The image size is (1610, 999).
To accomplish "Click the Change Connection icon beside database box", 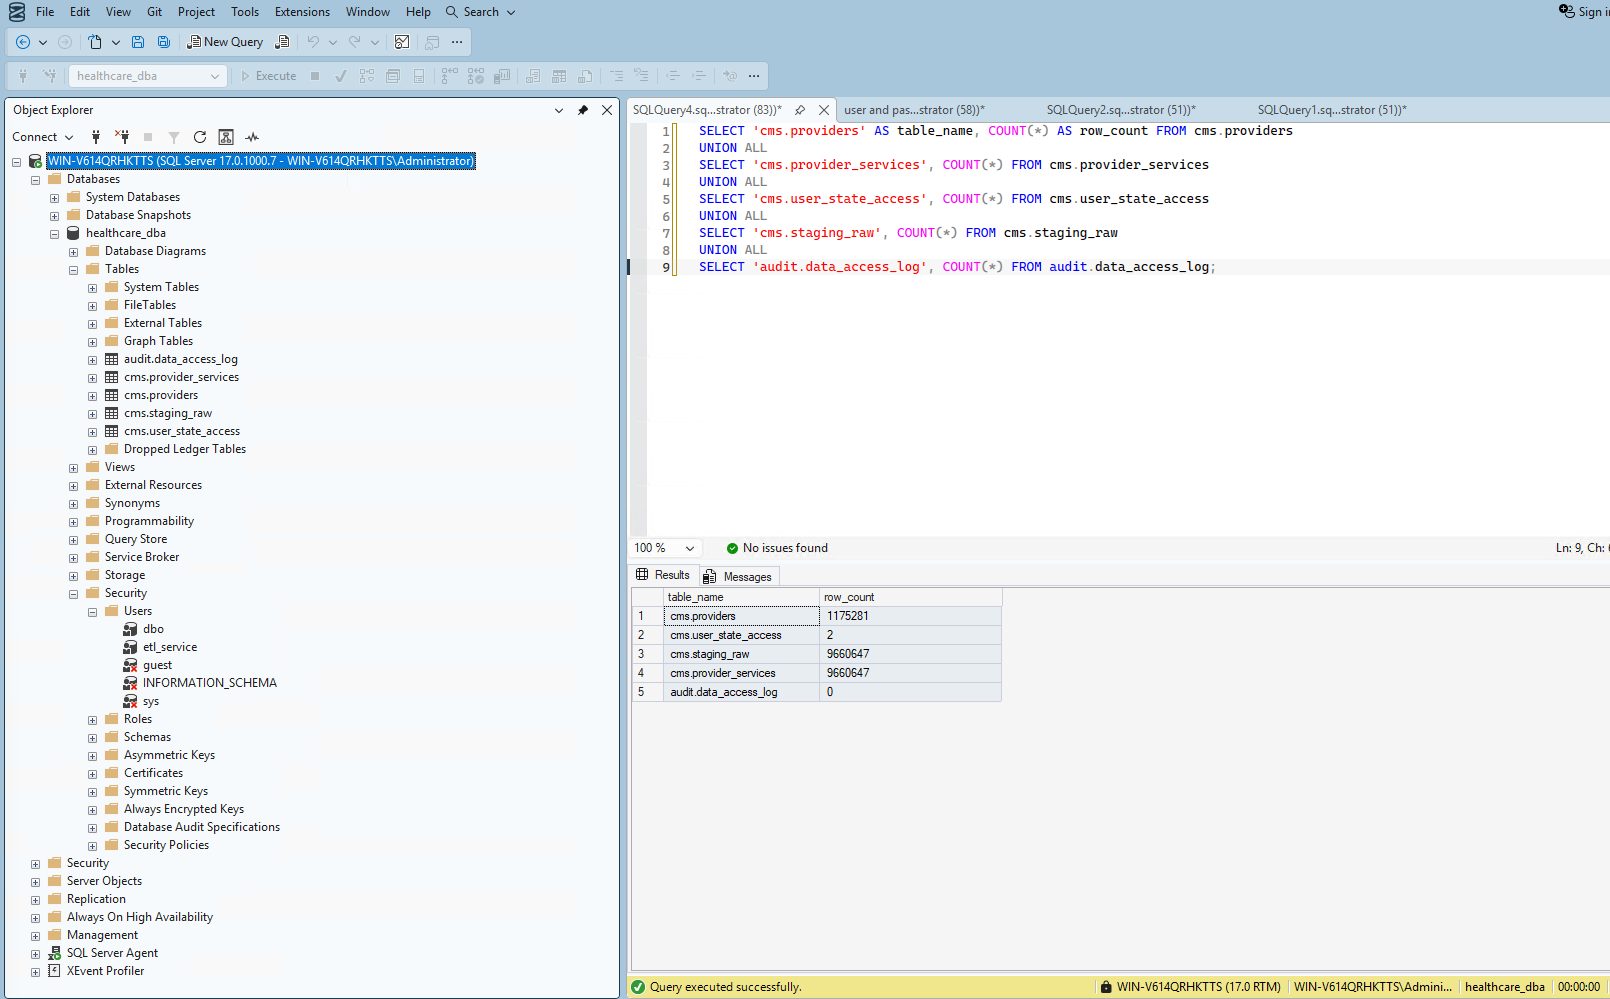I will (x=49, y=76).
